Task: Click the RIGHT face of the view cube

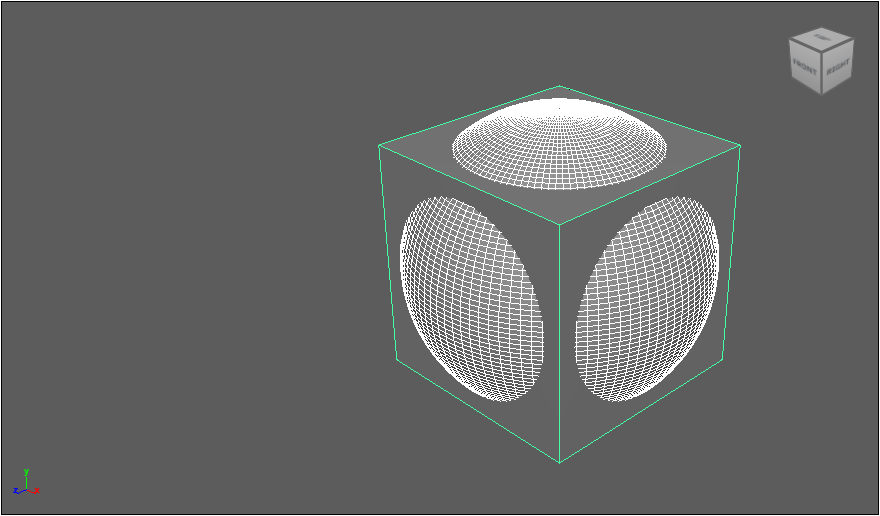Action: 838,68
